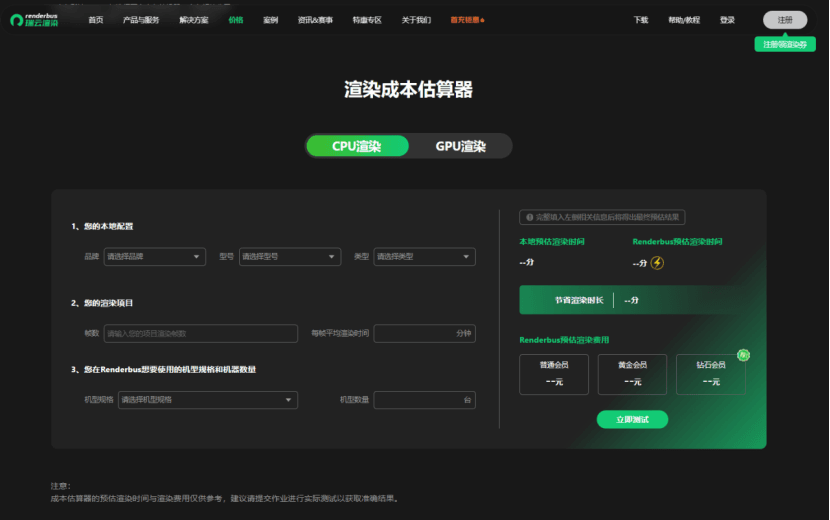This screenshot has width=830, height=520.
Task: Click the 每帧平均渲染时间 minutes input field
Action: tap(425, 334)
